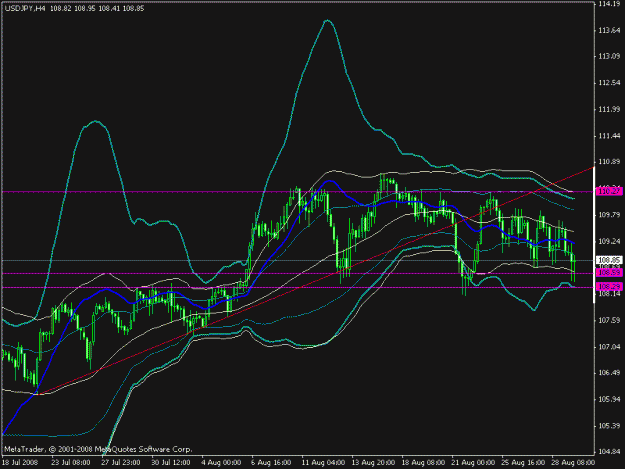Click the 113.64 price axis label
Viewport: 625px width, 469px height.
pyautogui.click(x=609, y=30)
